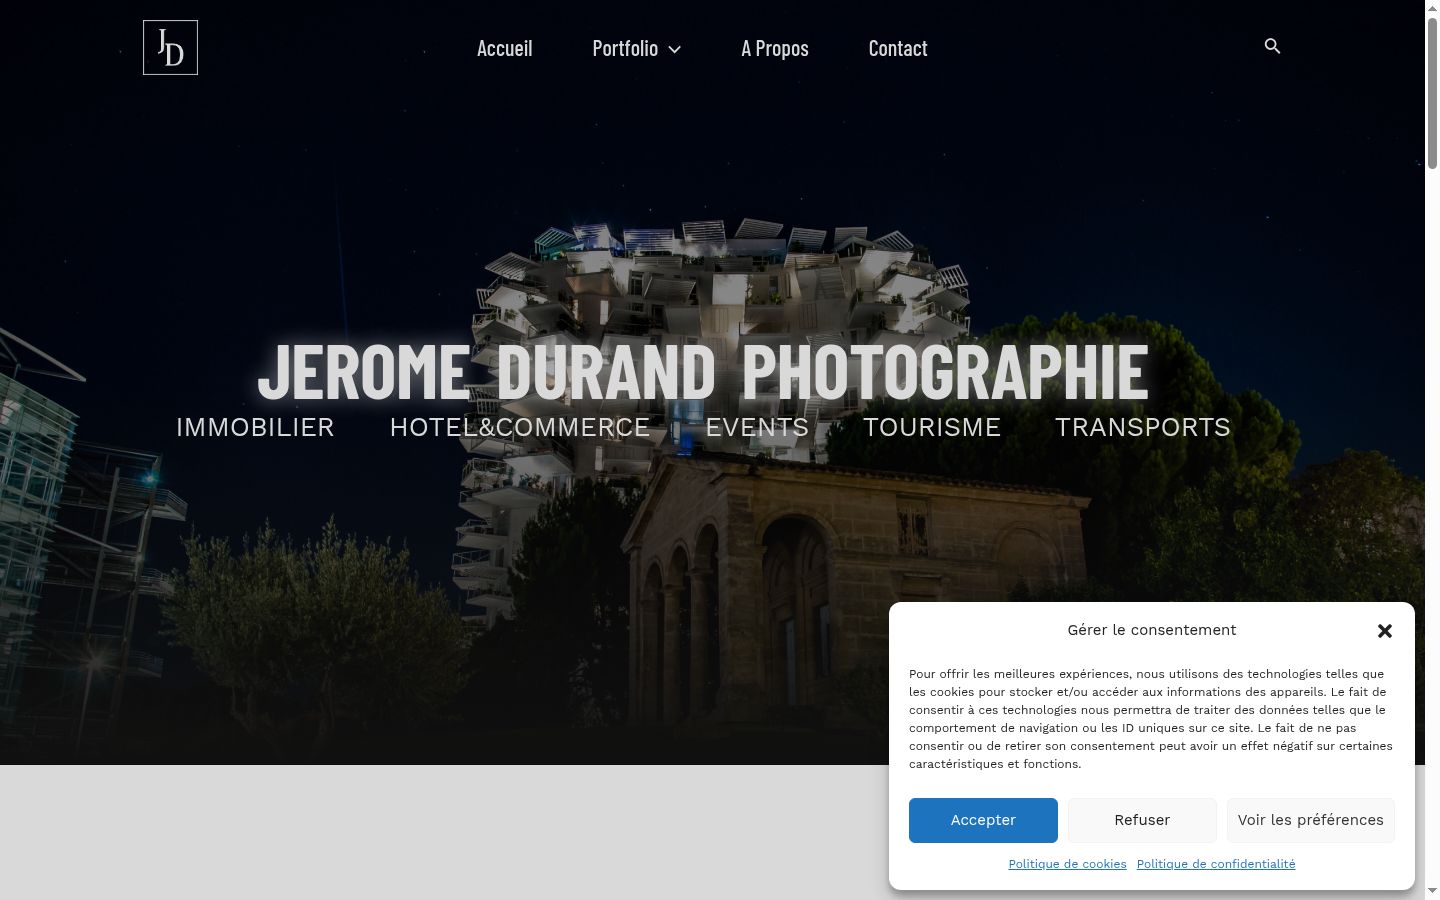
Task: Open the Politique de confidentialité link
Action: (x=1216, y=864)
